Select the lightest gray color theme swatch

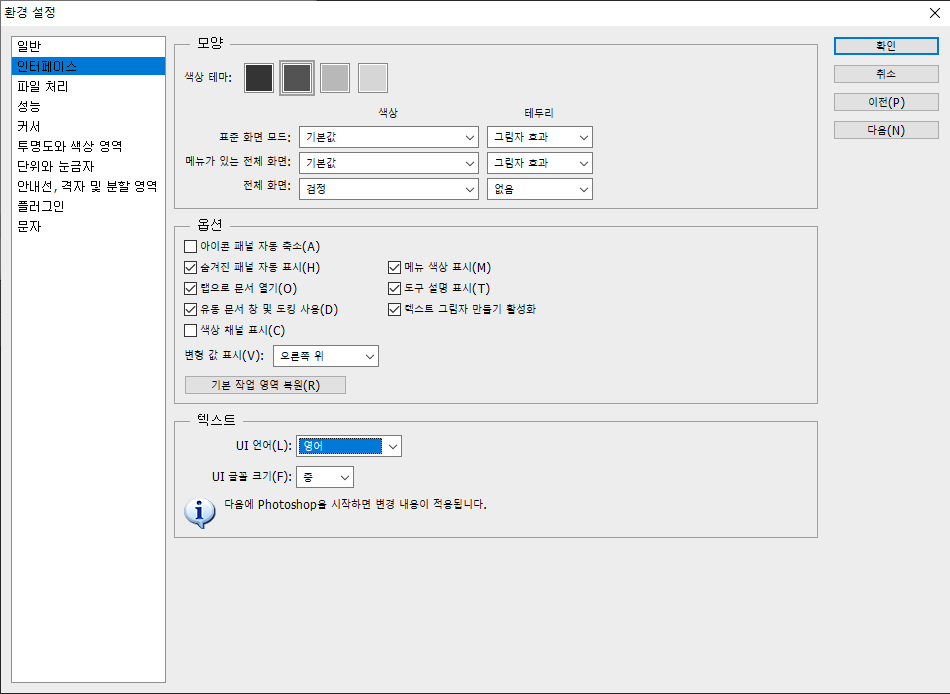[x=373, y=78]
